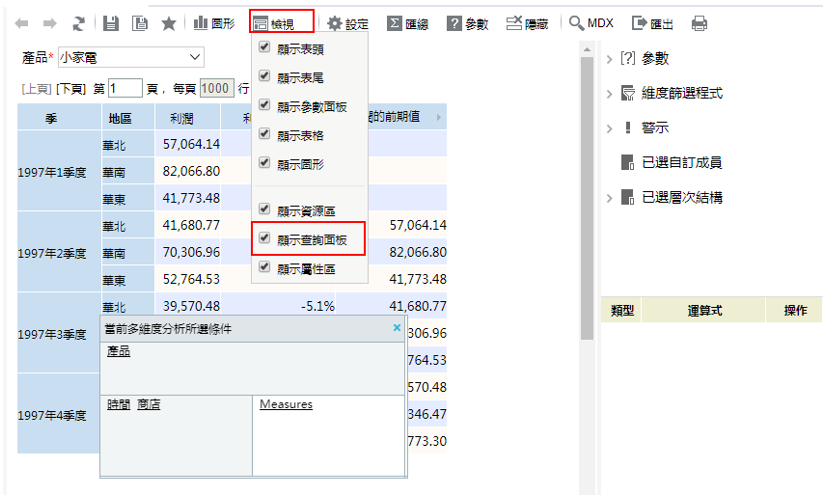Open the 產品 dropdown showing 小家電
Image resolution: width=825 pixels, height=497 pixels.
[131, 57]
